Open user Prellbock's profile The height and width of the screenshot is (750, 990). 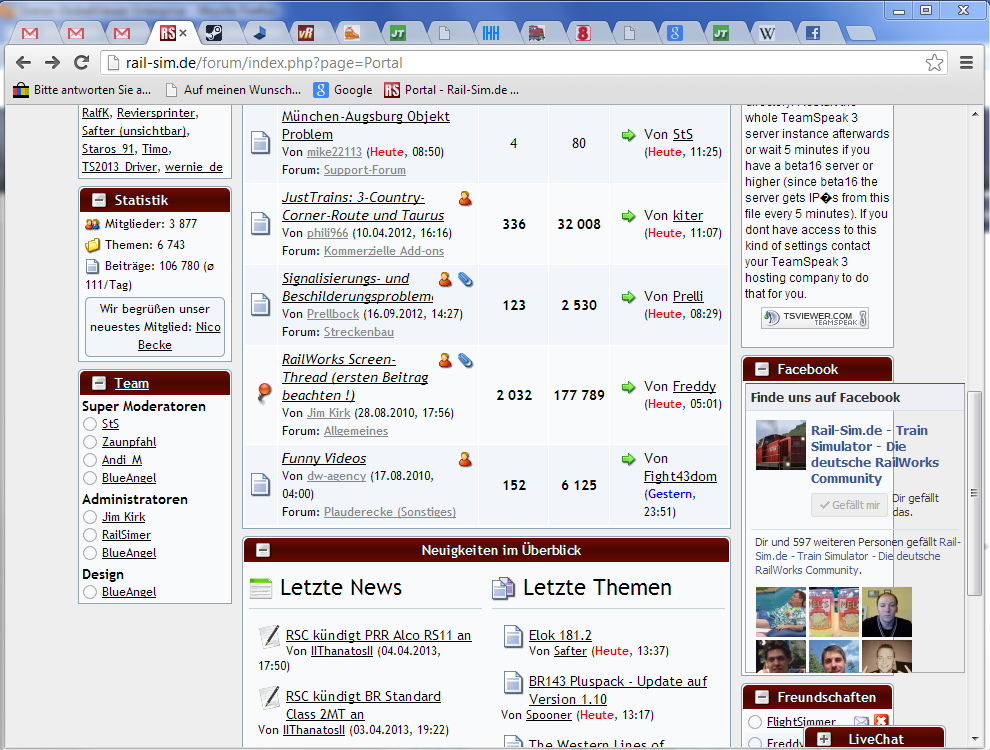(x=333, y=314)
